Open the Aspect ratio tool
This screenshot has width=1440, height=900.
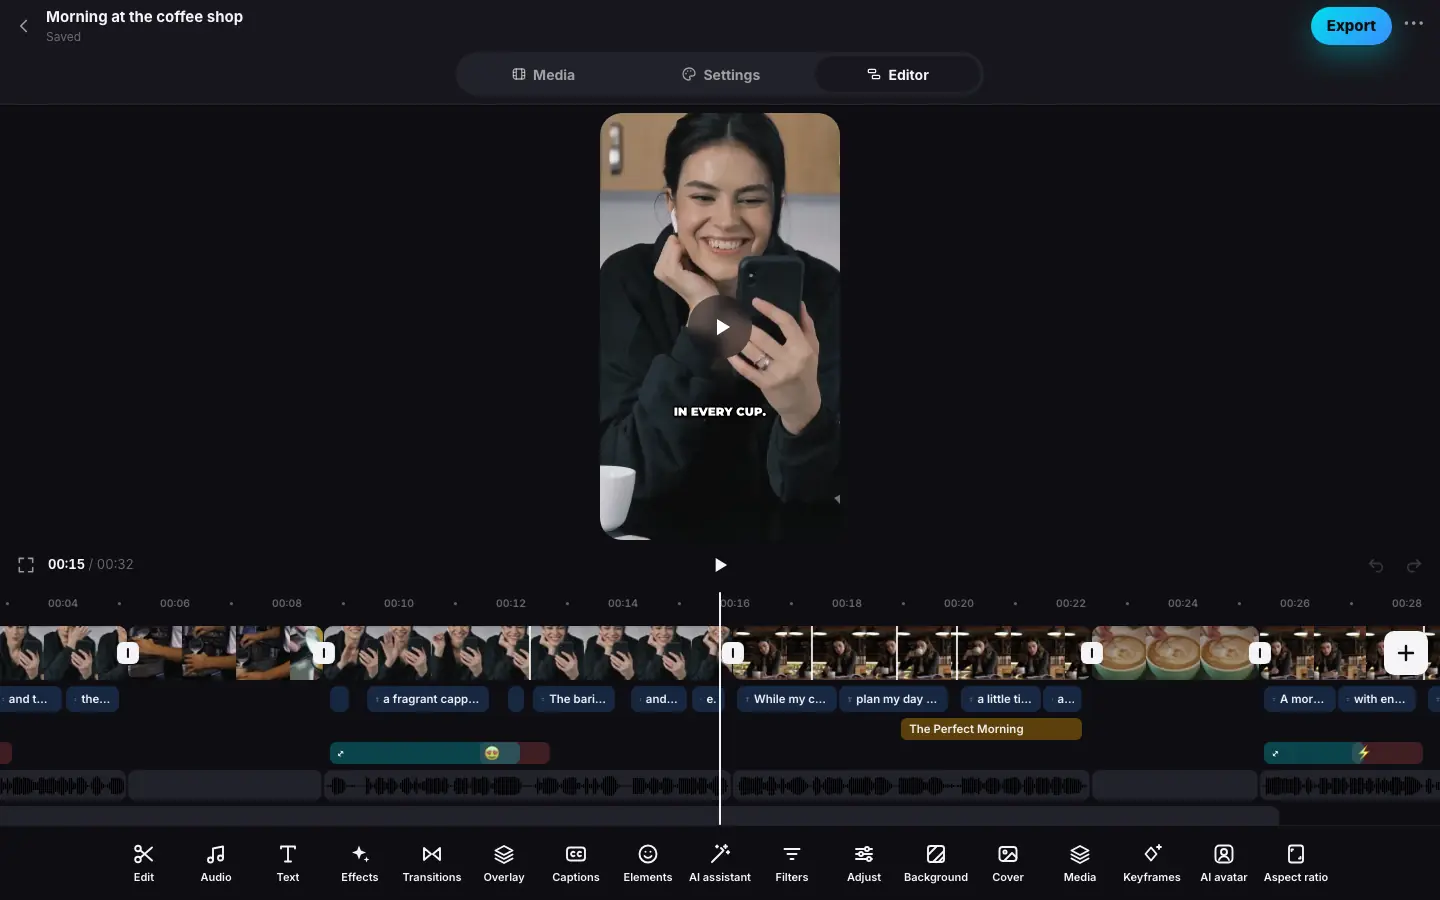point(1296,863)
